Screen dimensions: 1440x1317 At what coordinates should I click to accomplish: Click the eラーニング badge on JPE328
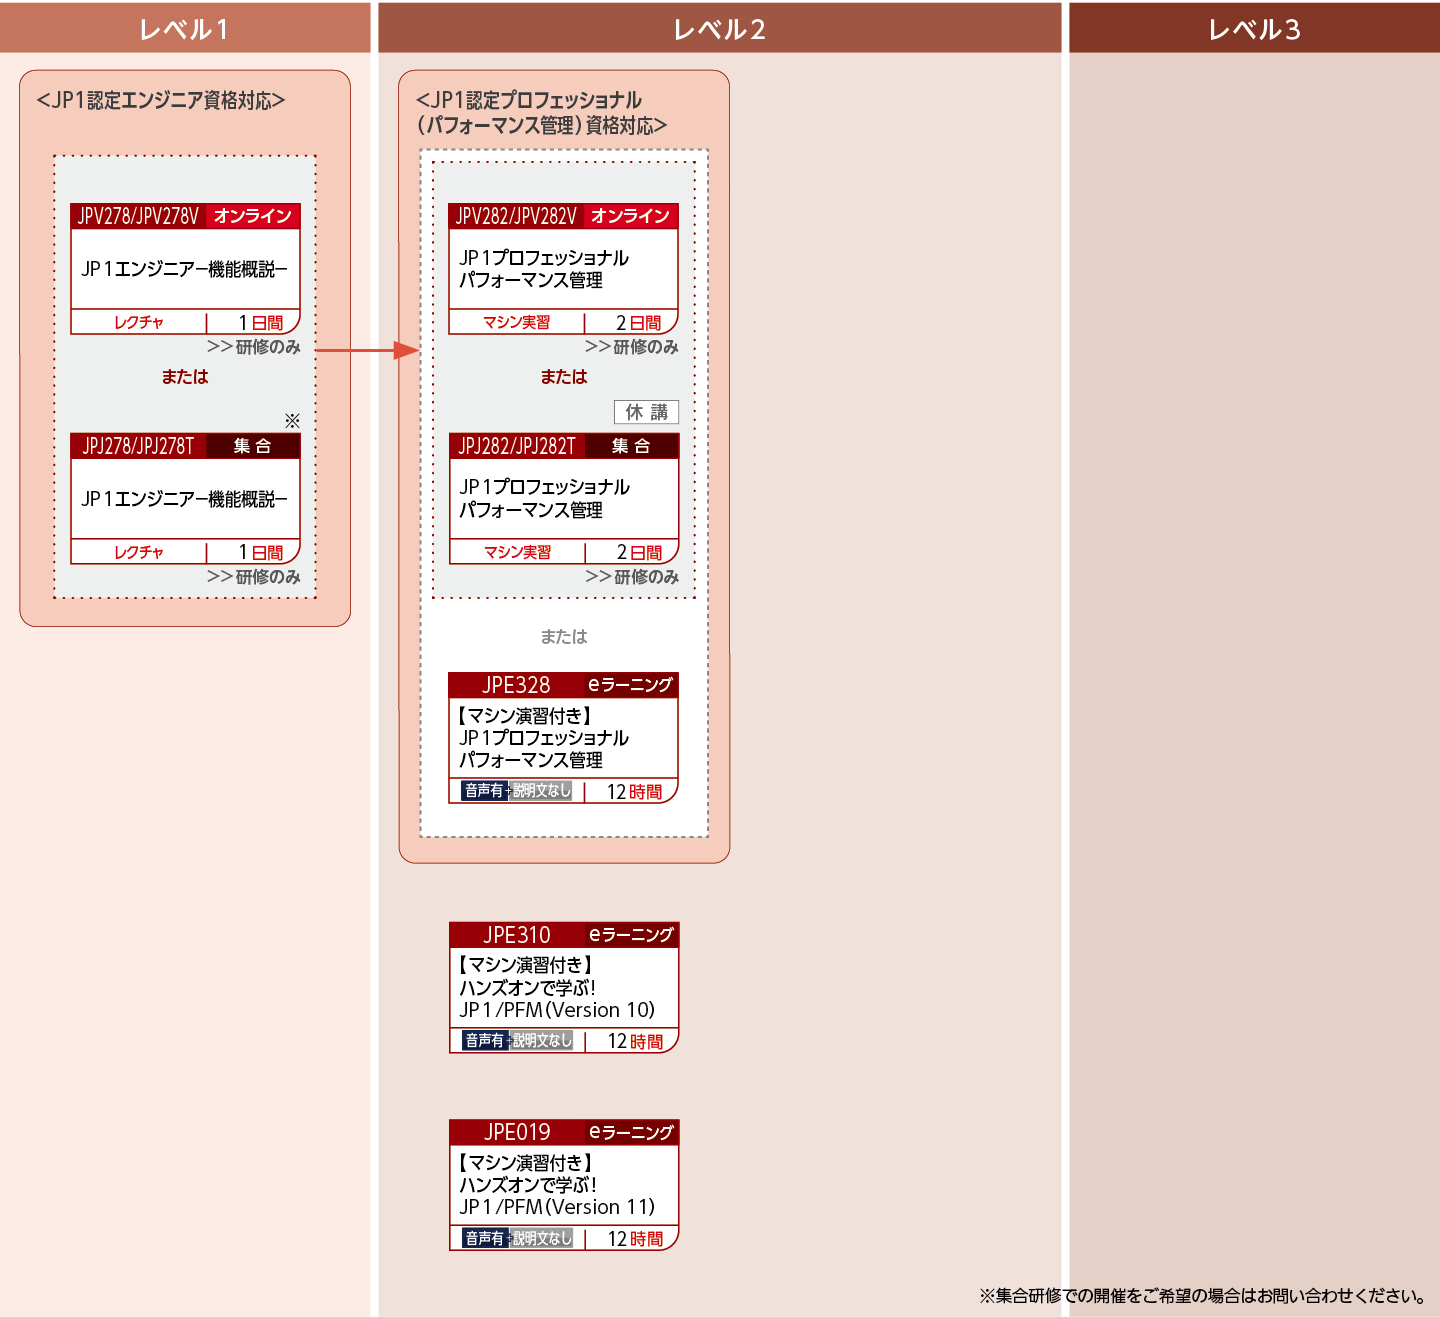pyautogui.click(x=630, y=685)
